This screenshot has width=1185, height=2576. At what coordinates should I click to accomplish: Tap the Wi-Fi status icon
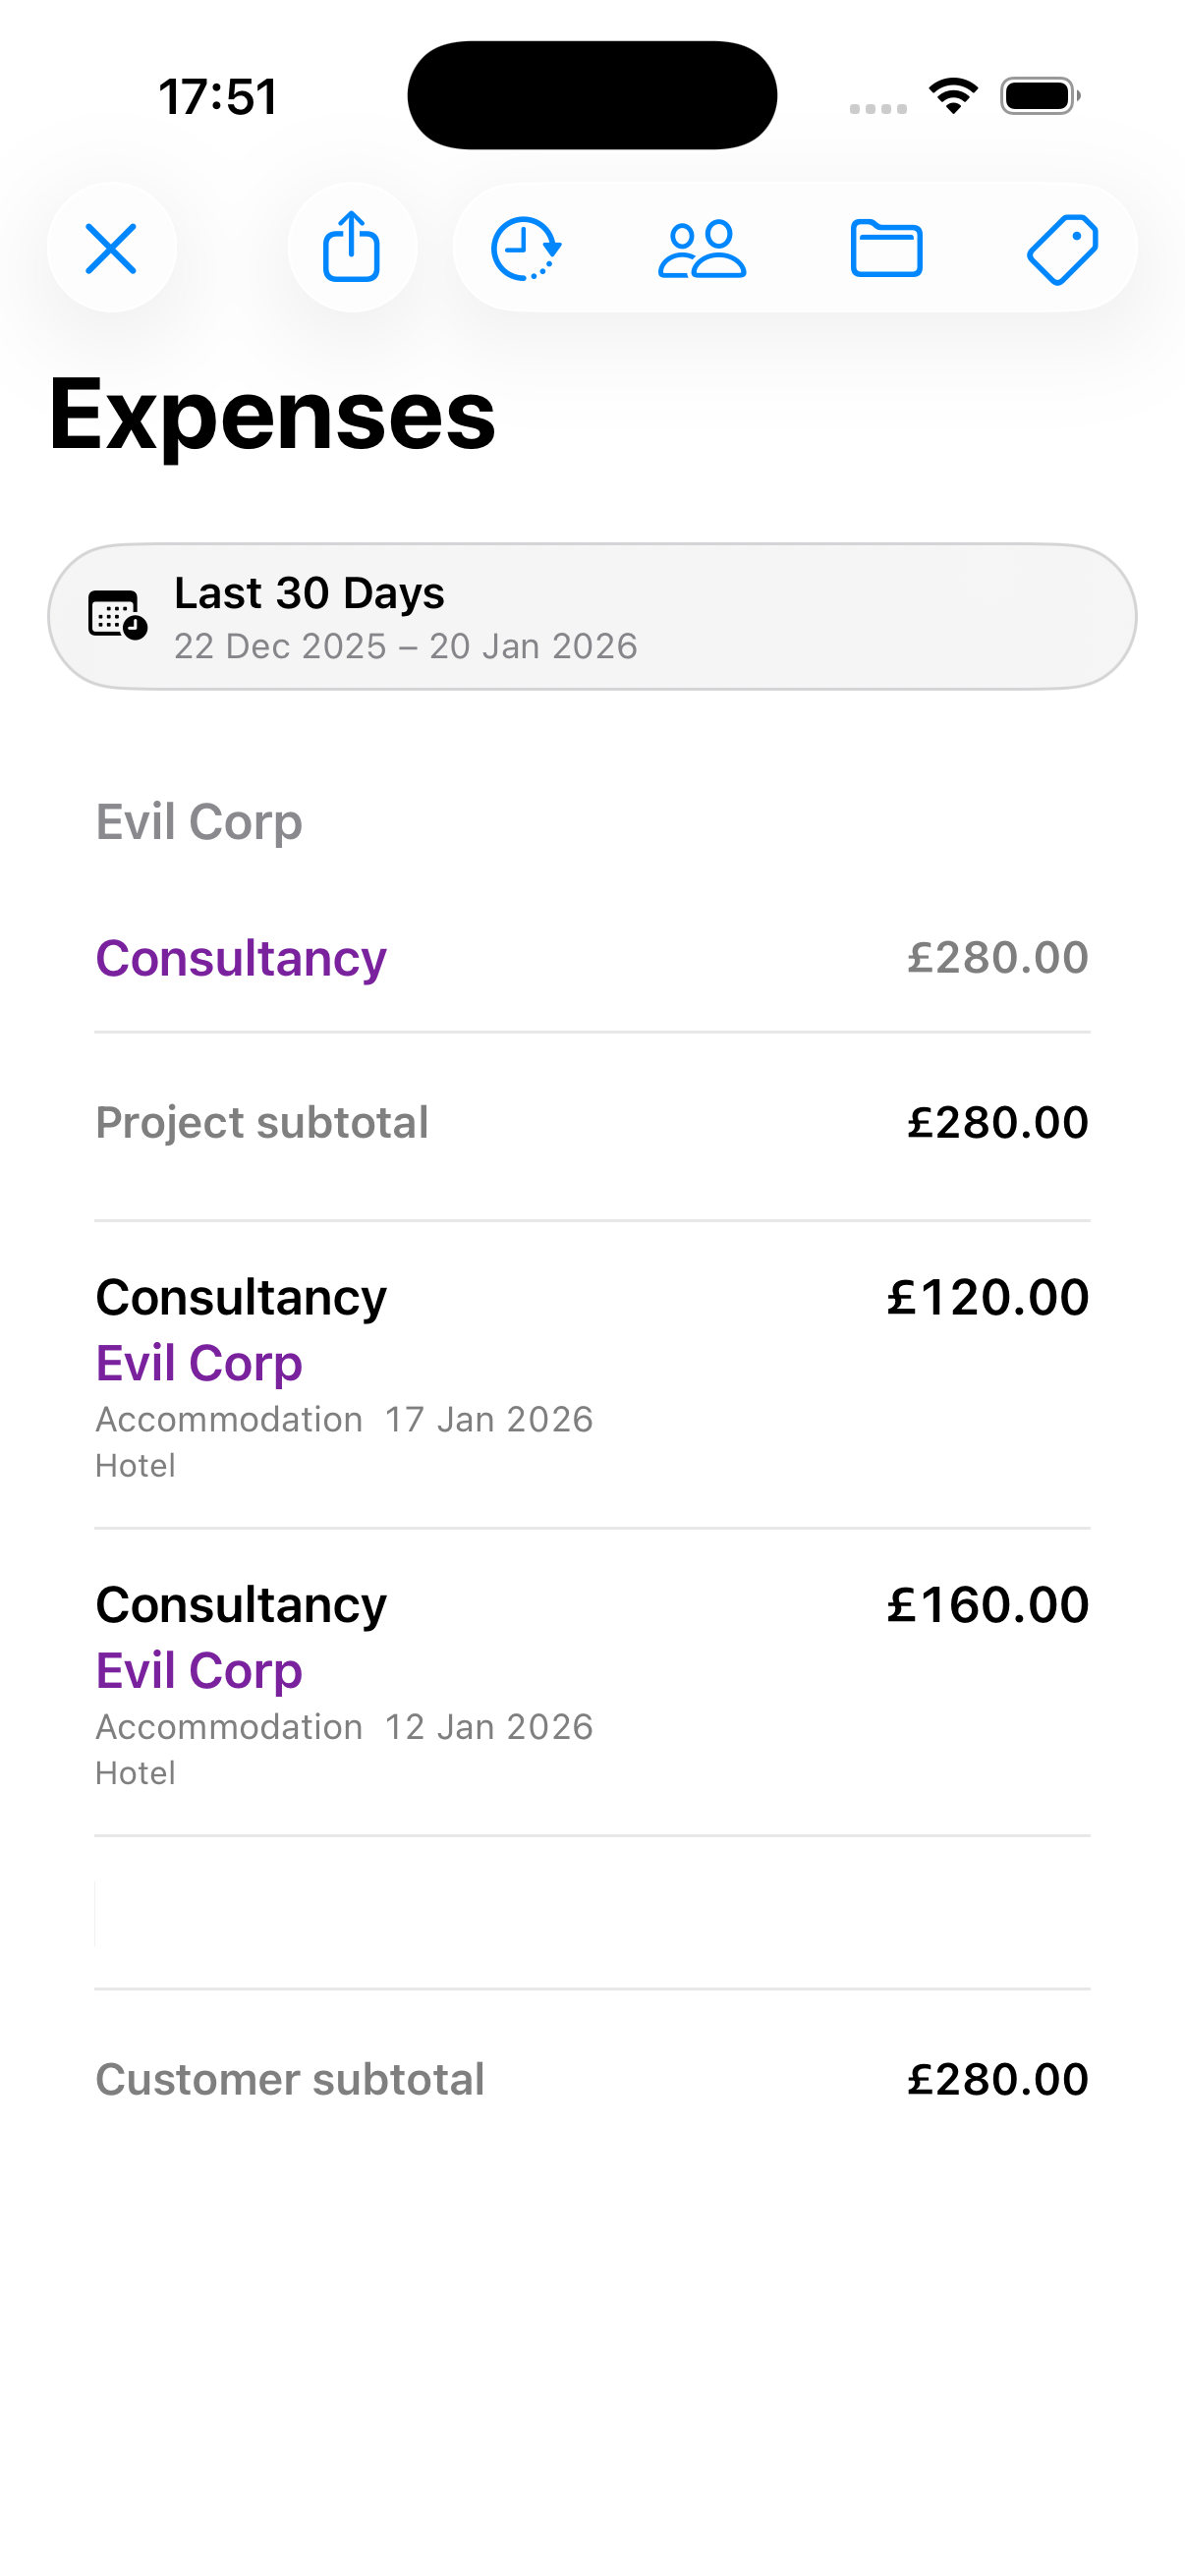[953, 96]
